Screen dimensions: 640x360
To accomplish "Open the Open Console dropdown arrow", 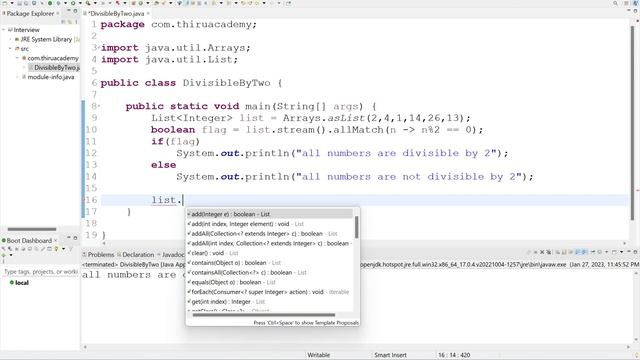I will click(621, 252).
